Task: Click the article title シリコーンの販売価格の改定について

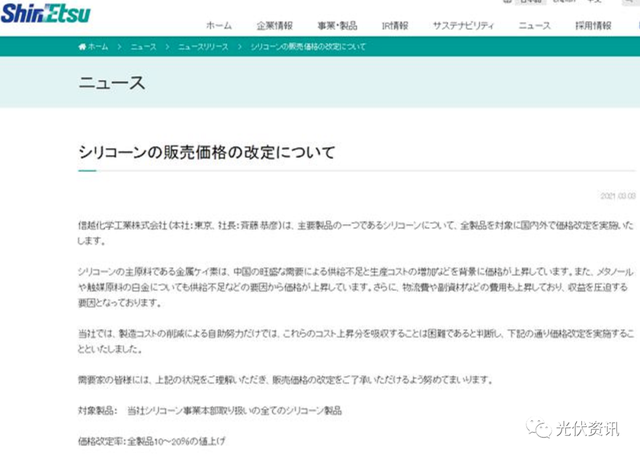Action: click(x=207, y=152)
